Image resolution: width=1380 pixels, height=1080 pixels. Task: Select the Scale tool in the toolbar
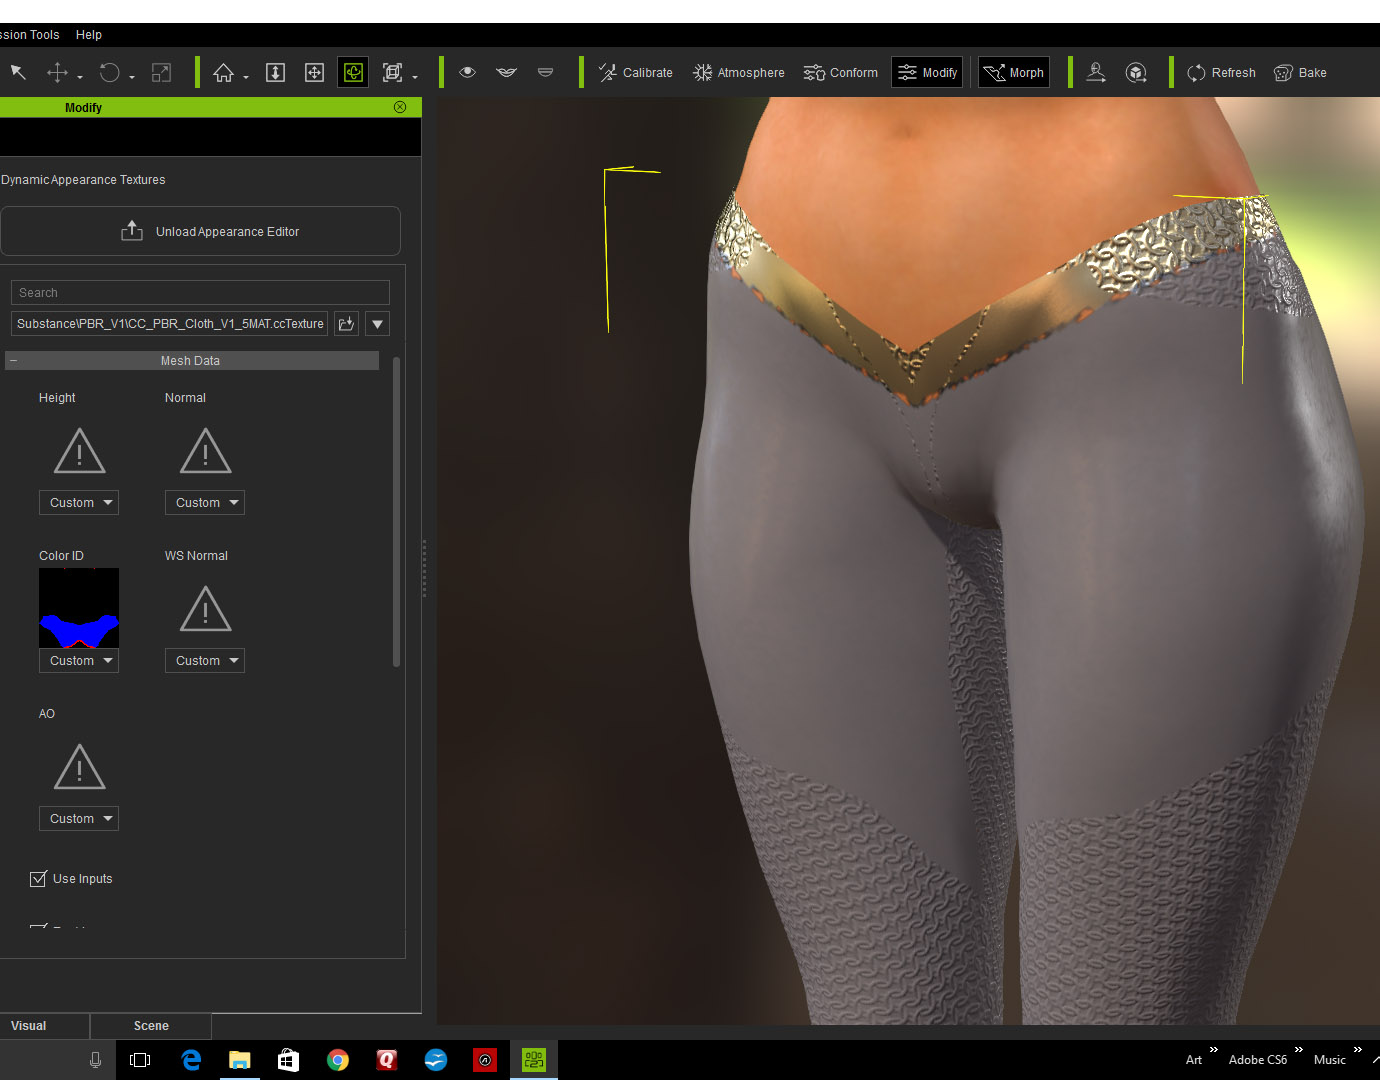(x=161, y=72)
